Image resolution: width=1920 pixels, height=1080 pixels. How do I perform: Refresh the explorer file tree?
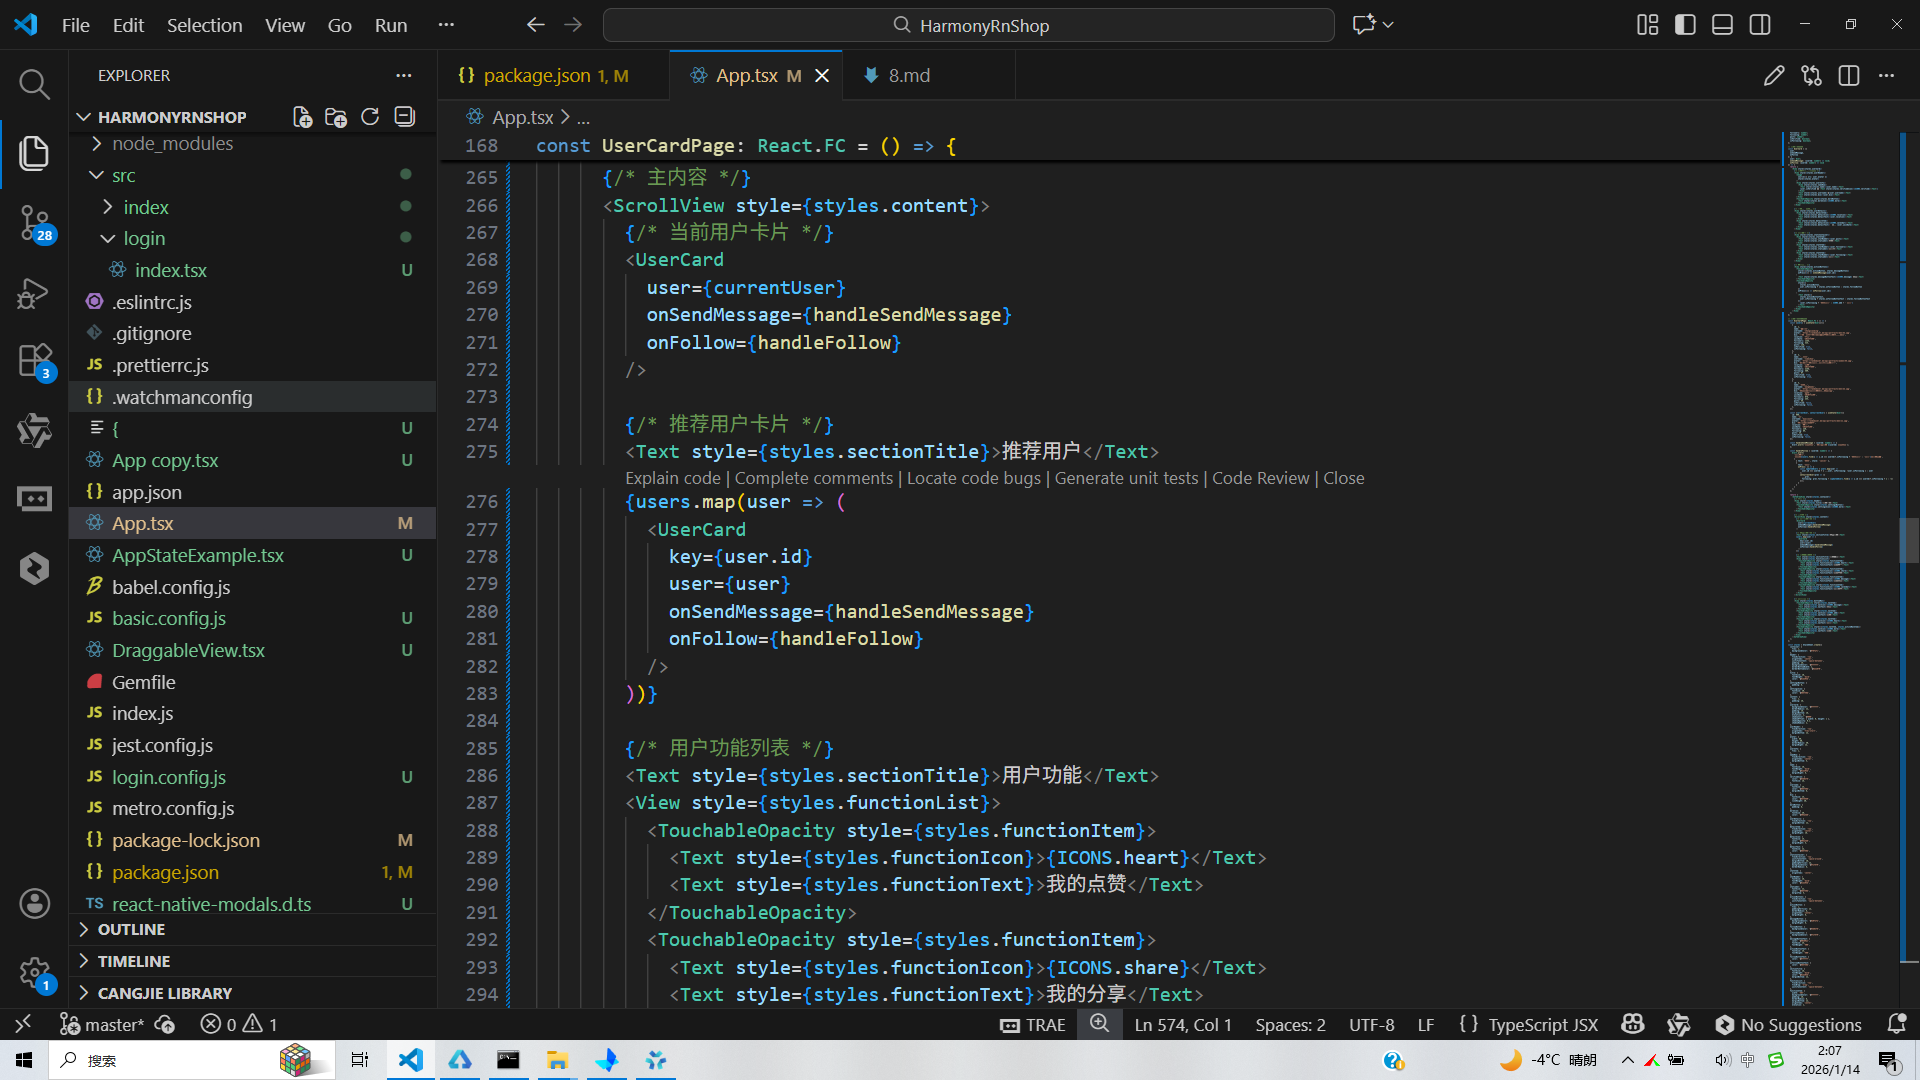(370, 117)
